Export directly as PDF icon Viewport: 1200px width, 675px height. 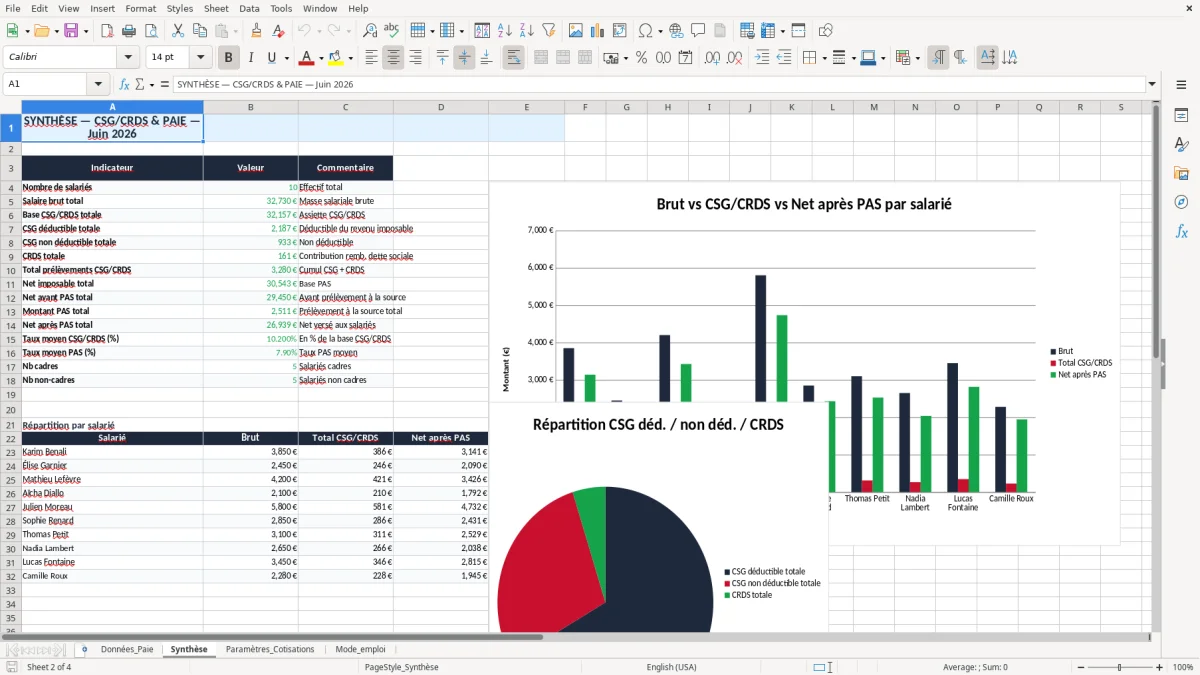click(107, 31)
